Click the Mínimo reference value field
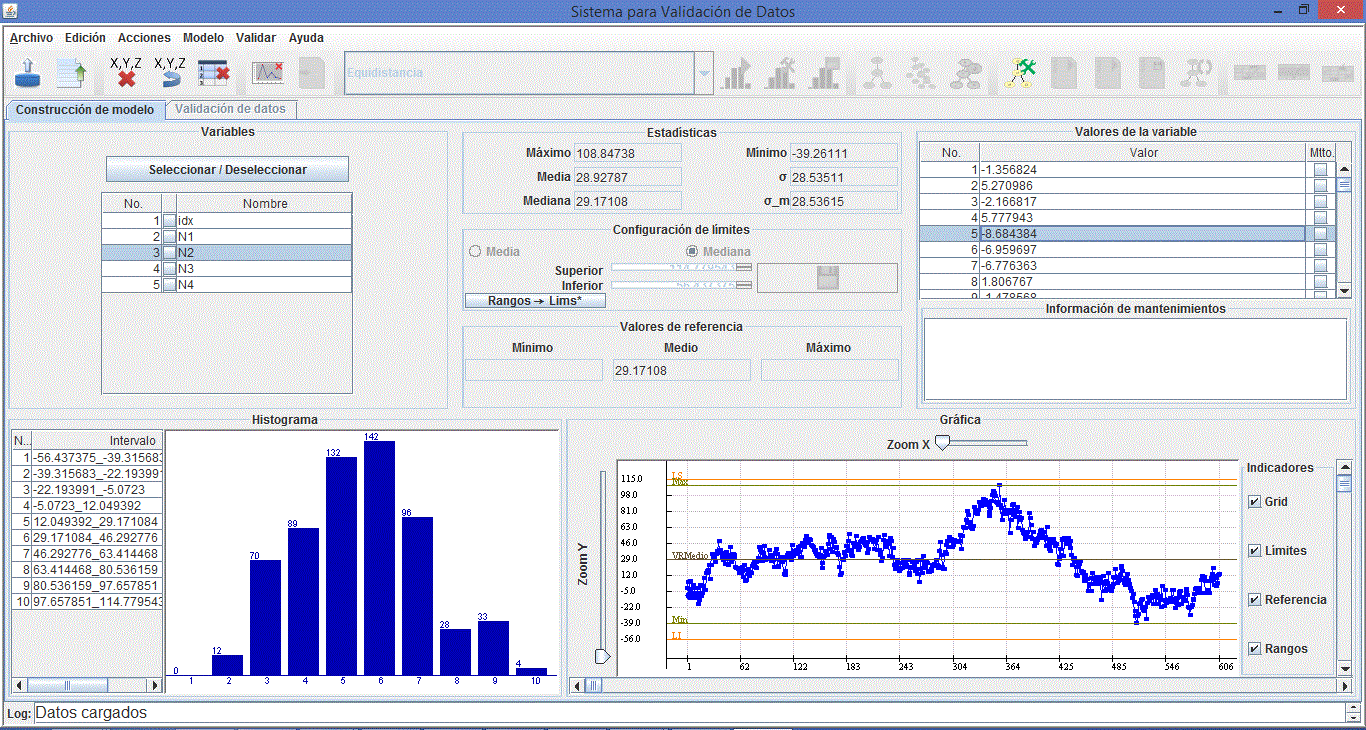The width and height of the screenshot is (1366, 730). click(x=534, y=370)
